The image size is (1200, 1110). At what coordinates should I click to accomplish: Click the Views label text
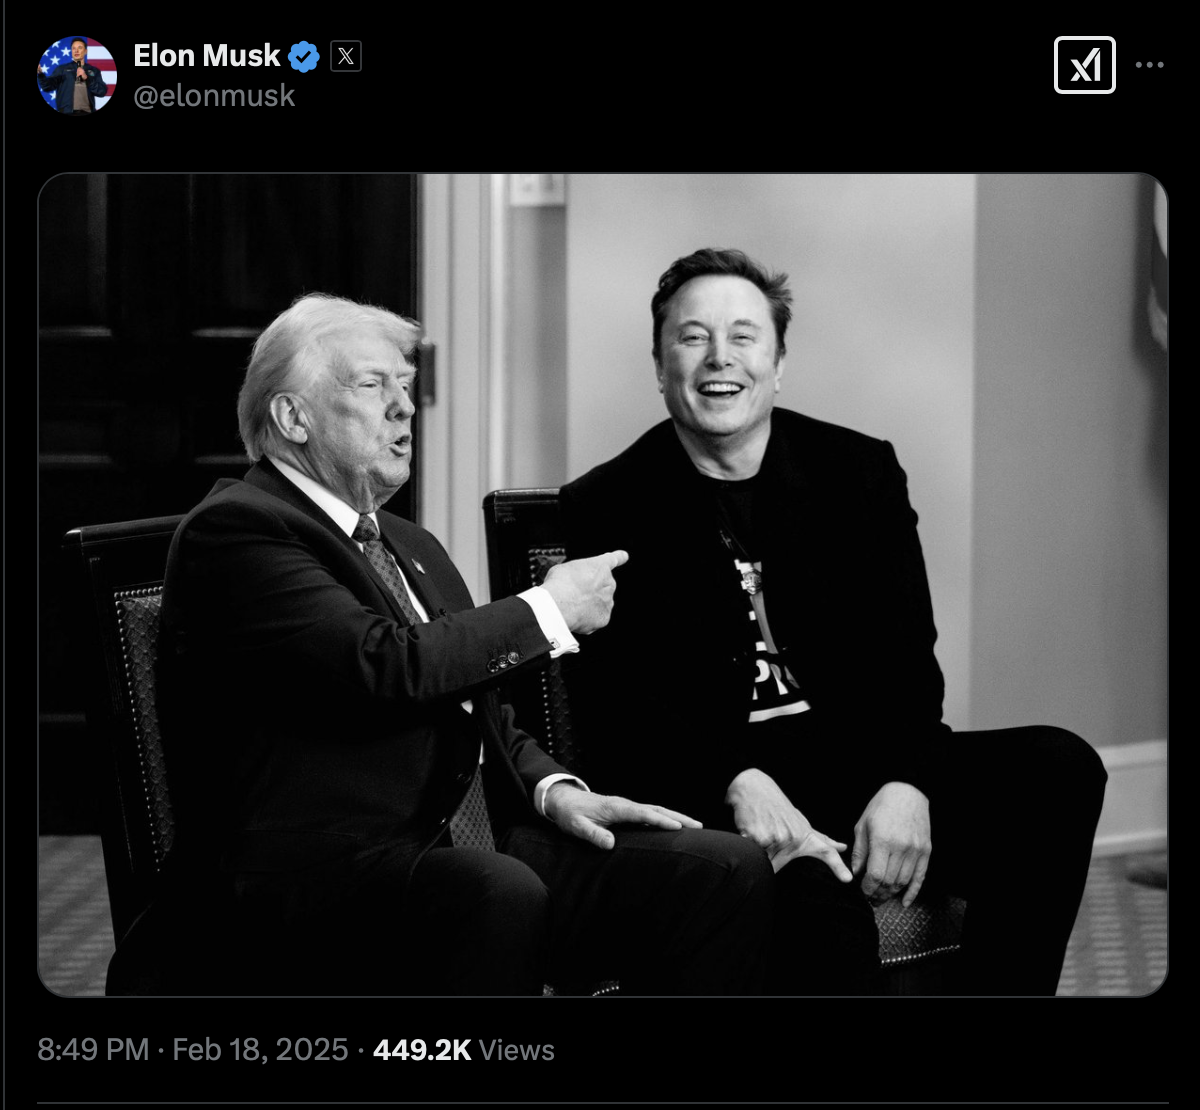coord(517,1050)
